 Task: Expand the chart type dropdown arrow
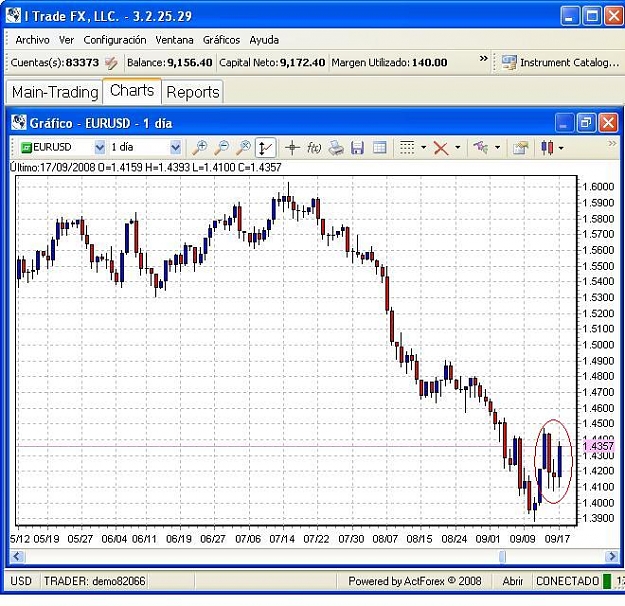[561, 148]
